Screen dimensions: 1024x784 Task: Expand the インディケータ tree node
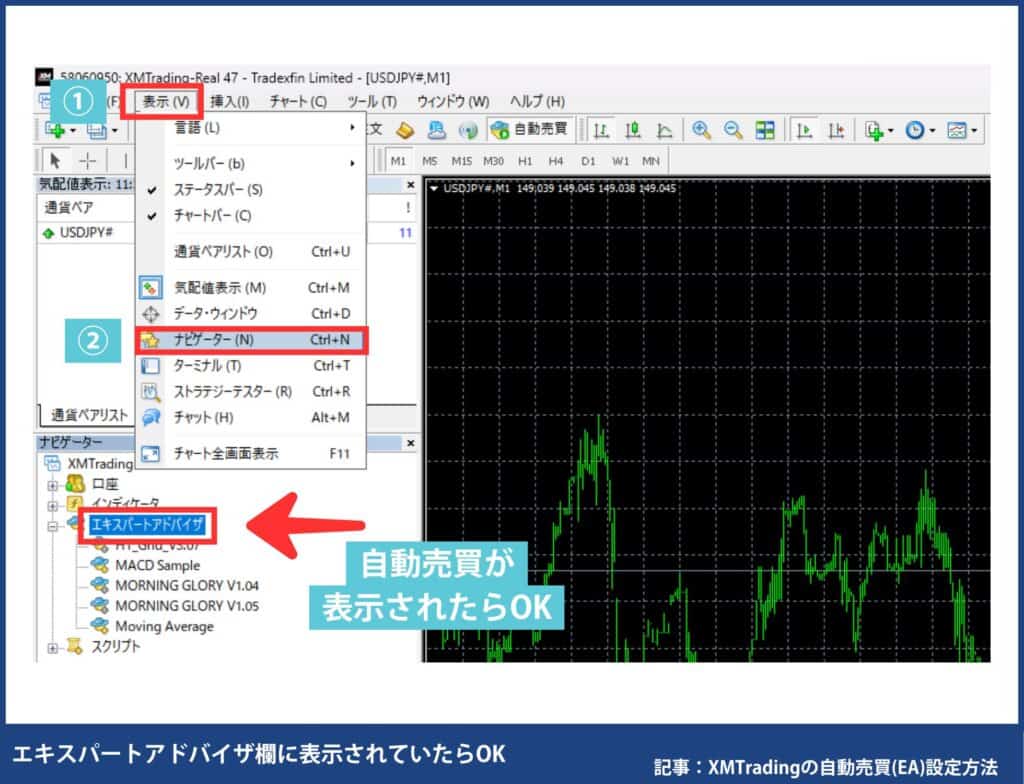[x=53, y=505]
